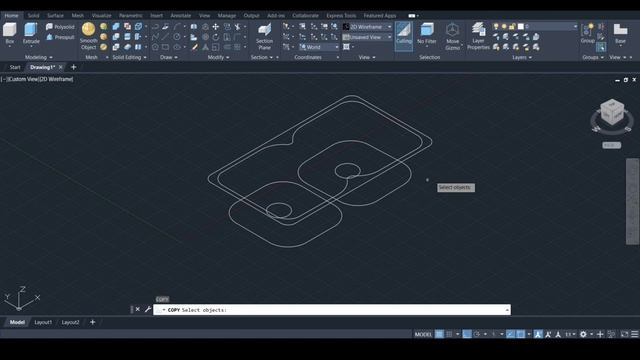The width and height of the screenshot is (640, 360).
Task: Click the solid Intersect icon
Action: point(116,47)
